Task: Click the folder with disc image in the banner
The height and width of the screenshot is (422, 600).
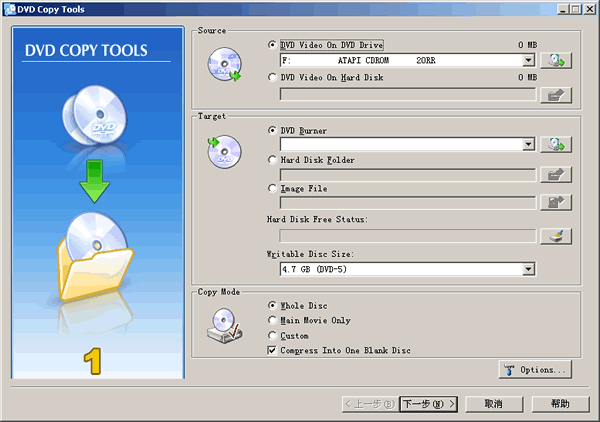Action: pos(95,256)
